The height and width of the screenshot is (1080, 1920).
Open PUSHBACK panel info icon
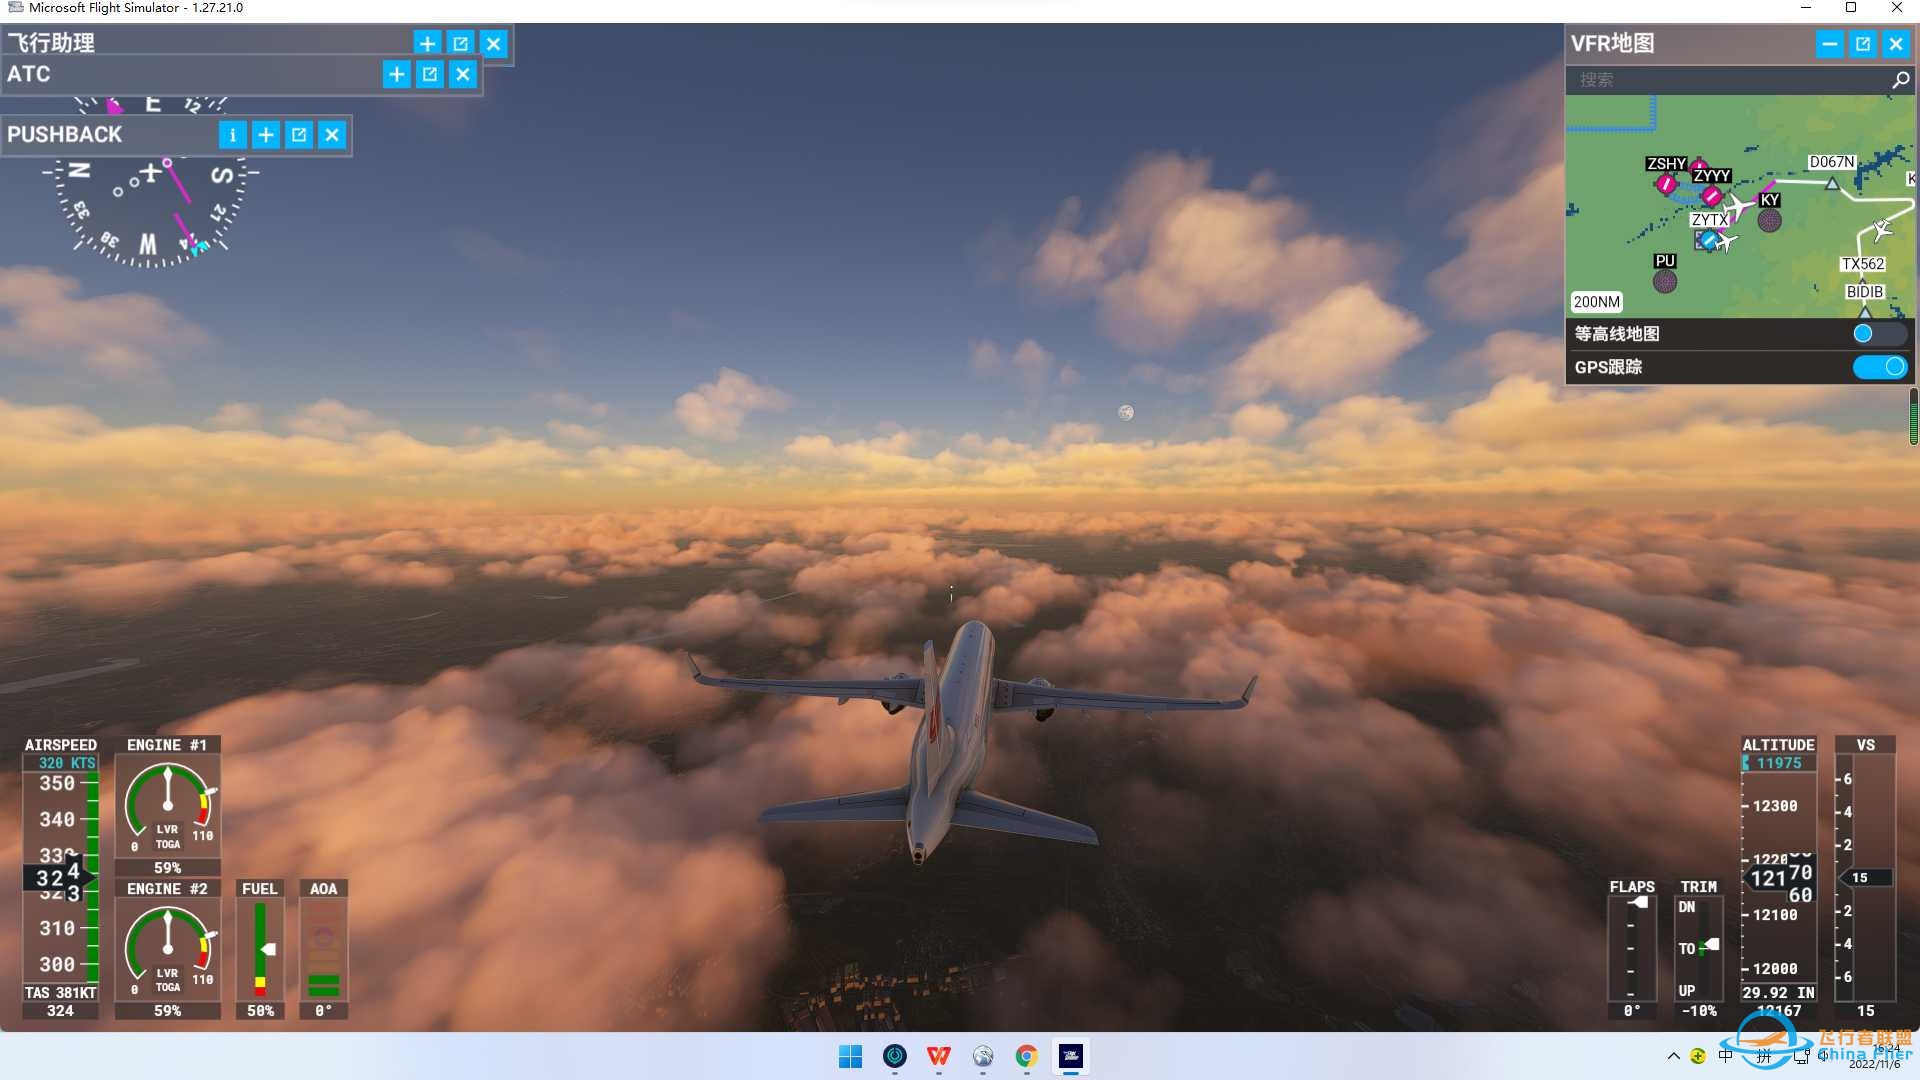(232, 135)
